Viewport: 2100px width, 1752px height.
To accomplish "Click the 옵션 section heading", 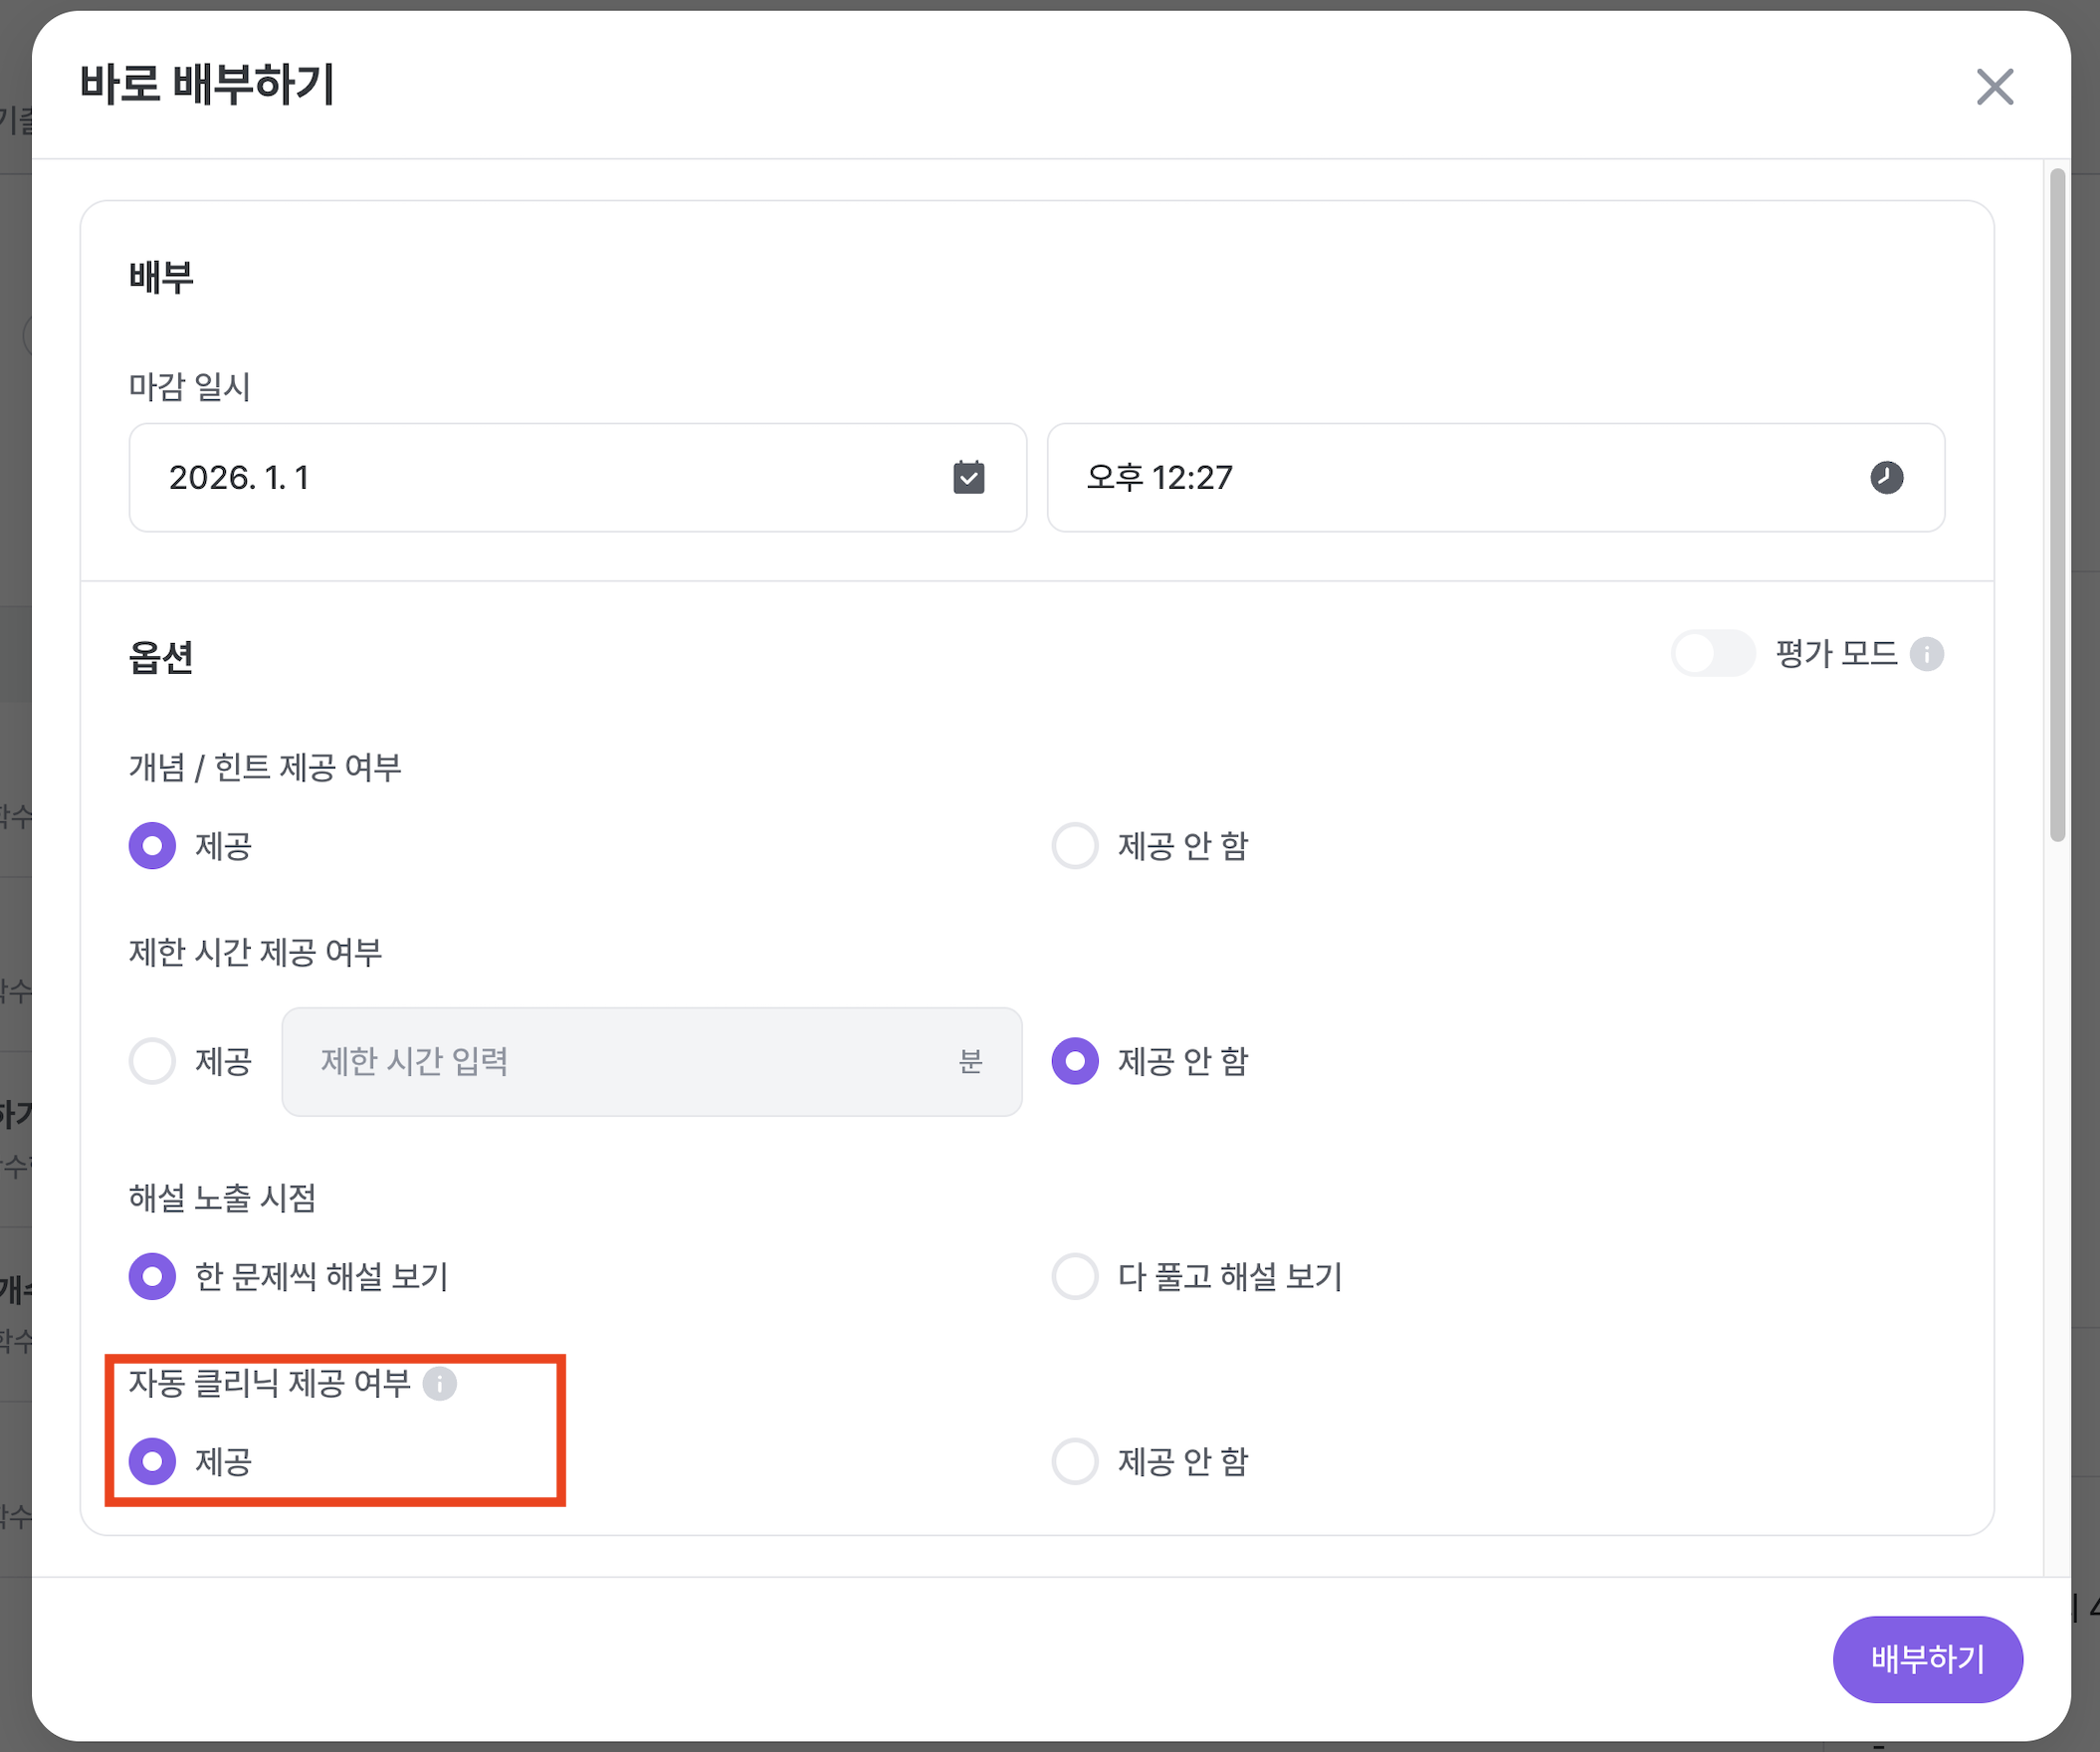I will [160, 657].
